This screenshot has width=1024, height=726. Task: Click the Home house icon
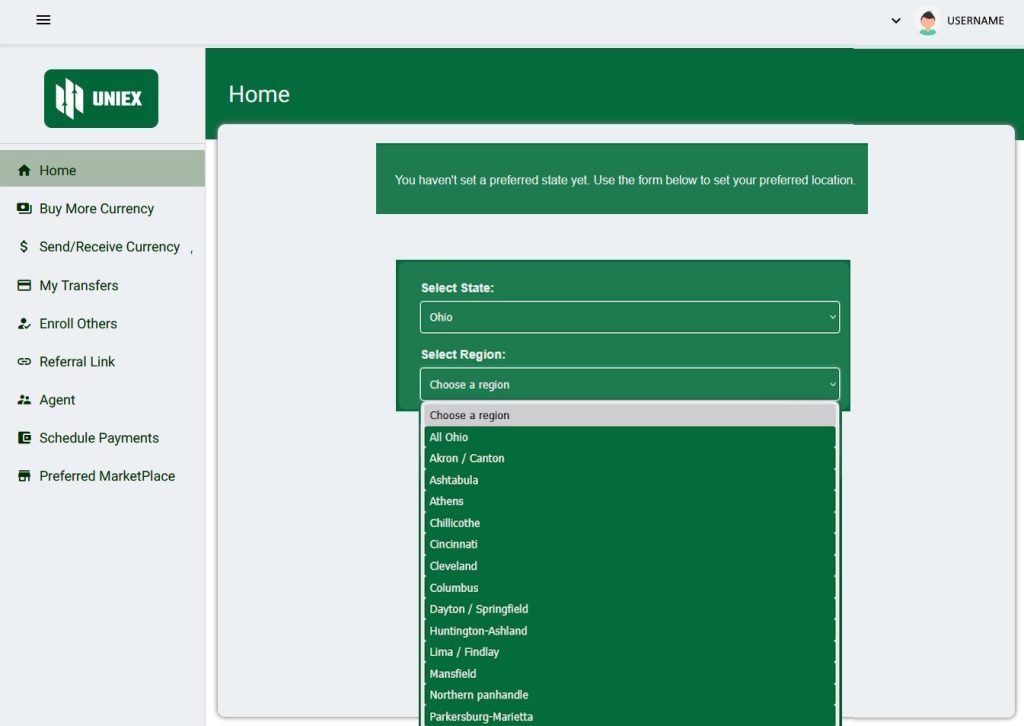click(x=24, y=171)
